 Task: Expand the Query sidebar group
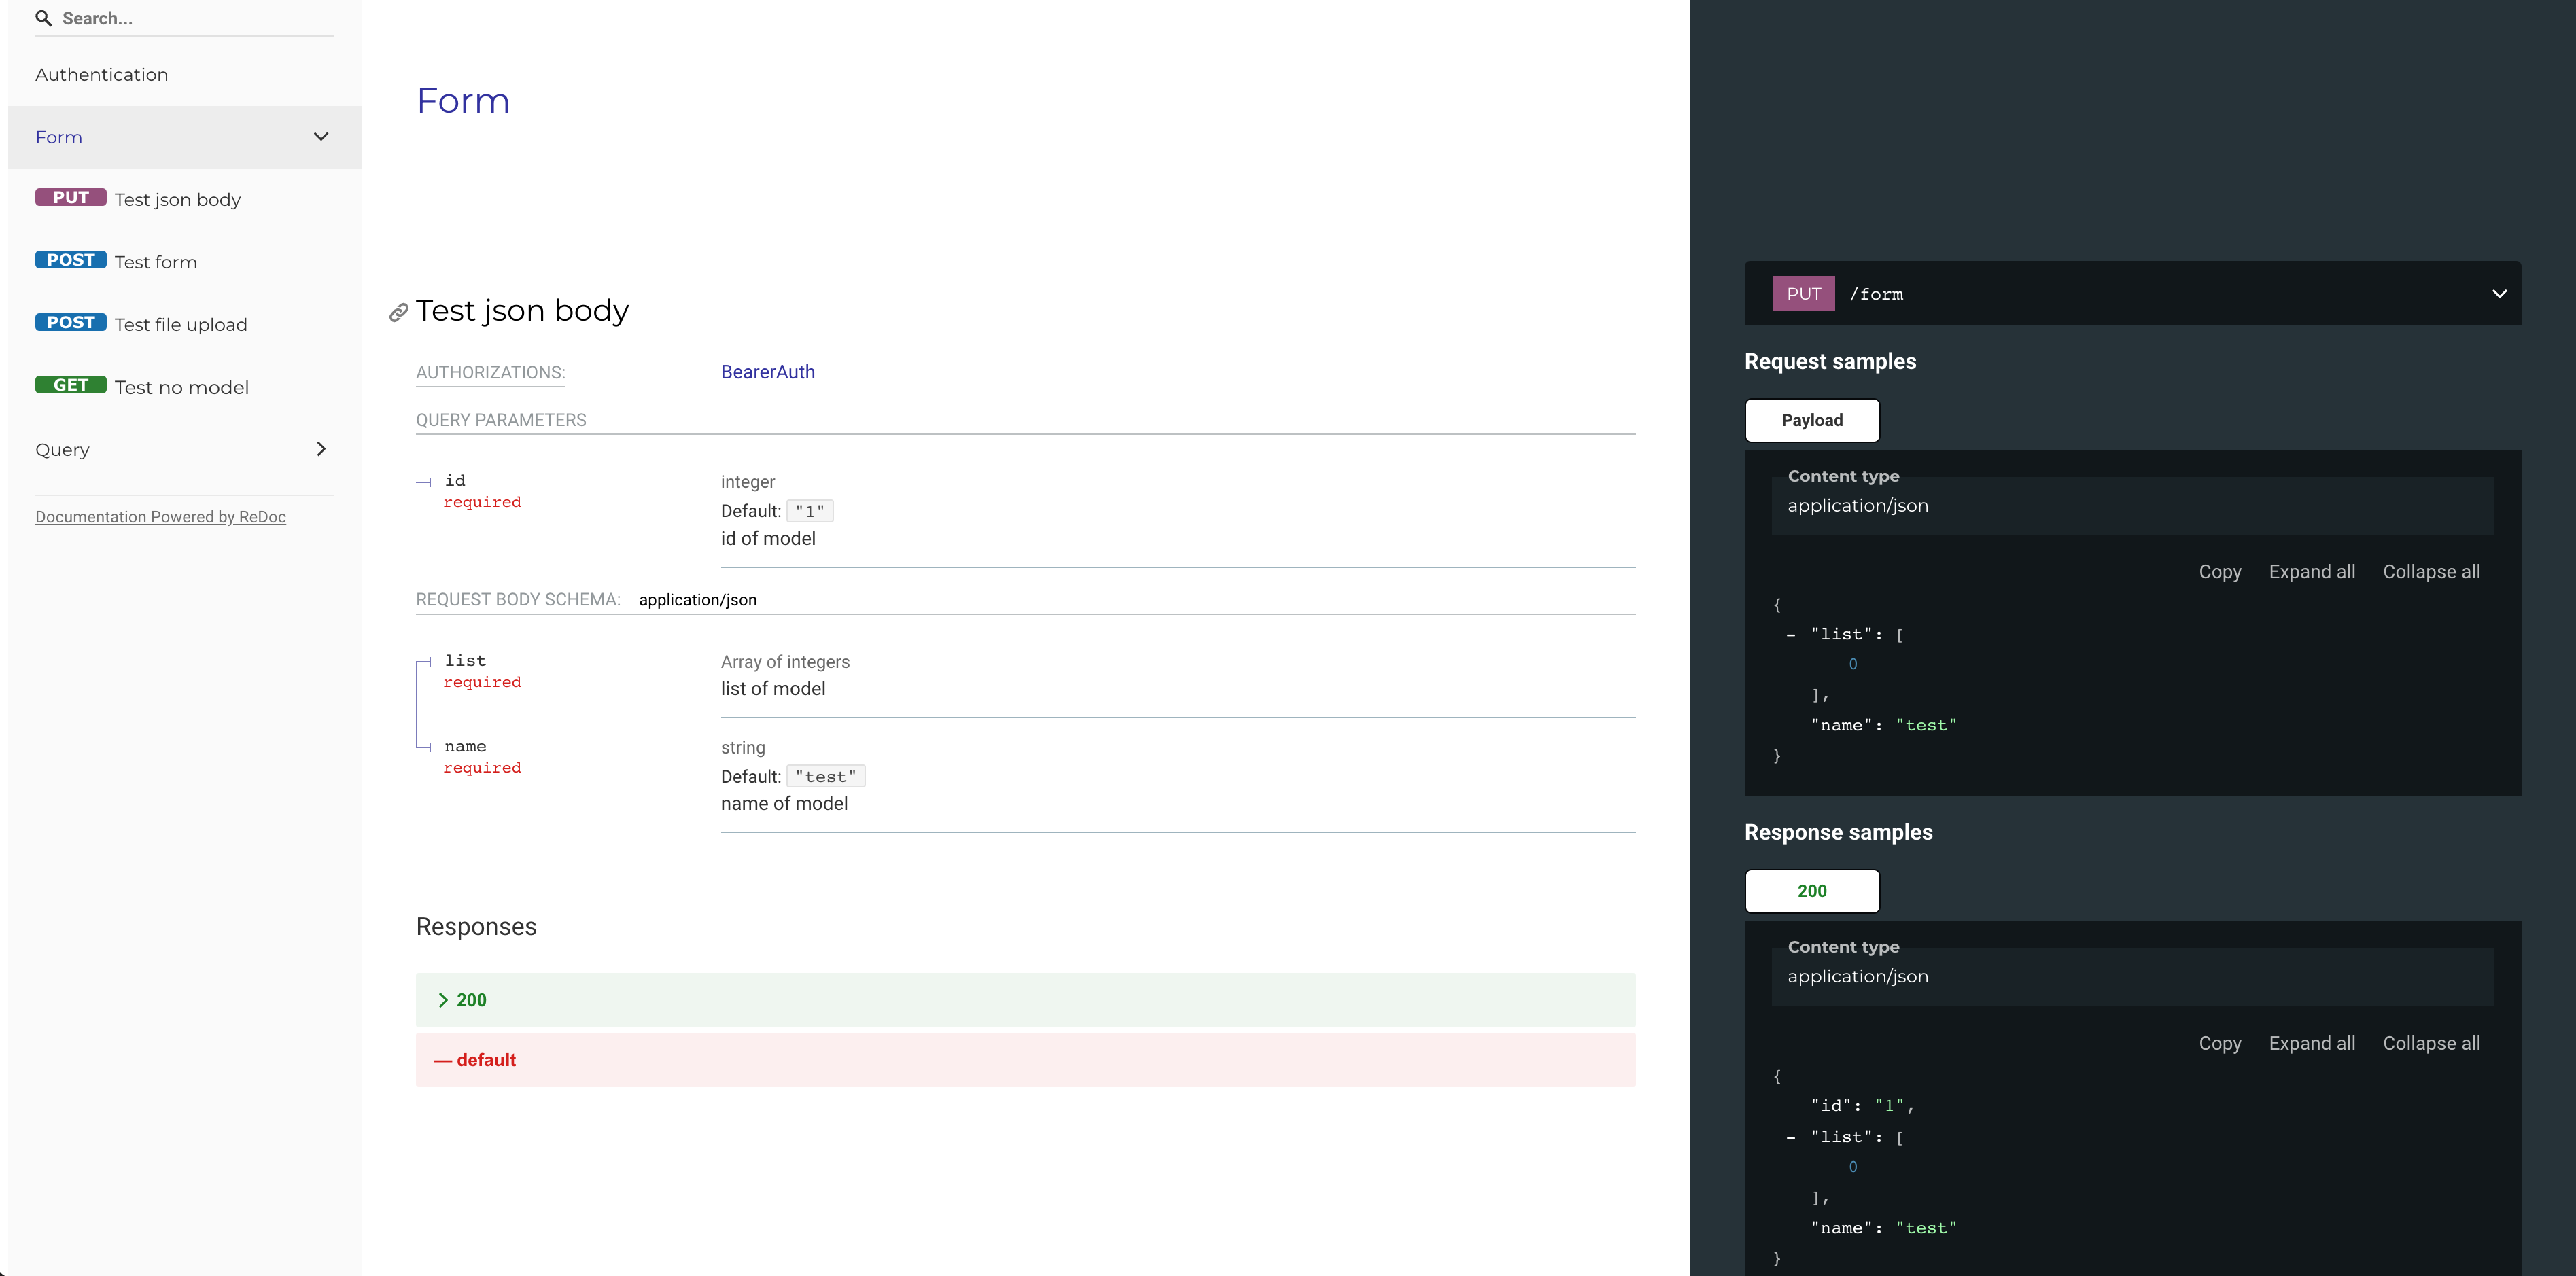[x=321, y=449]
